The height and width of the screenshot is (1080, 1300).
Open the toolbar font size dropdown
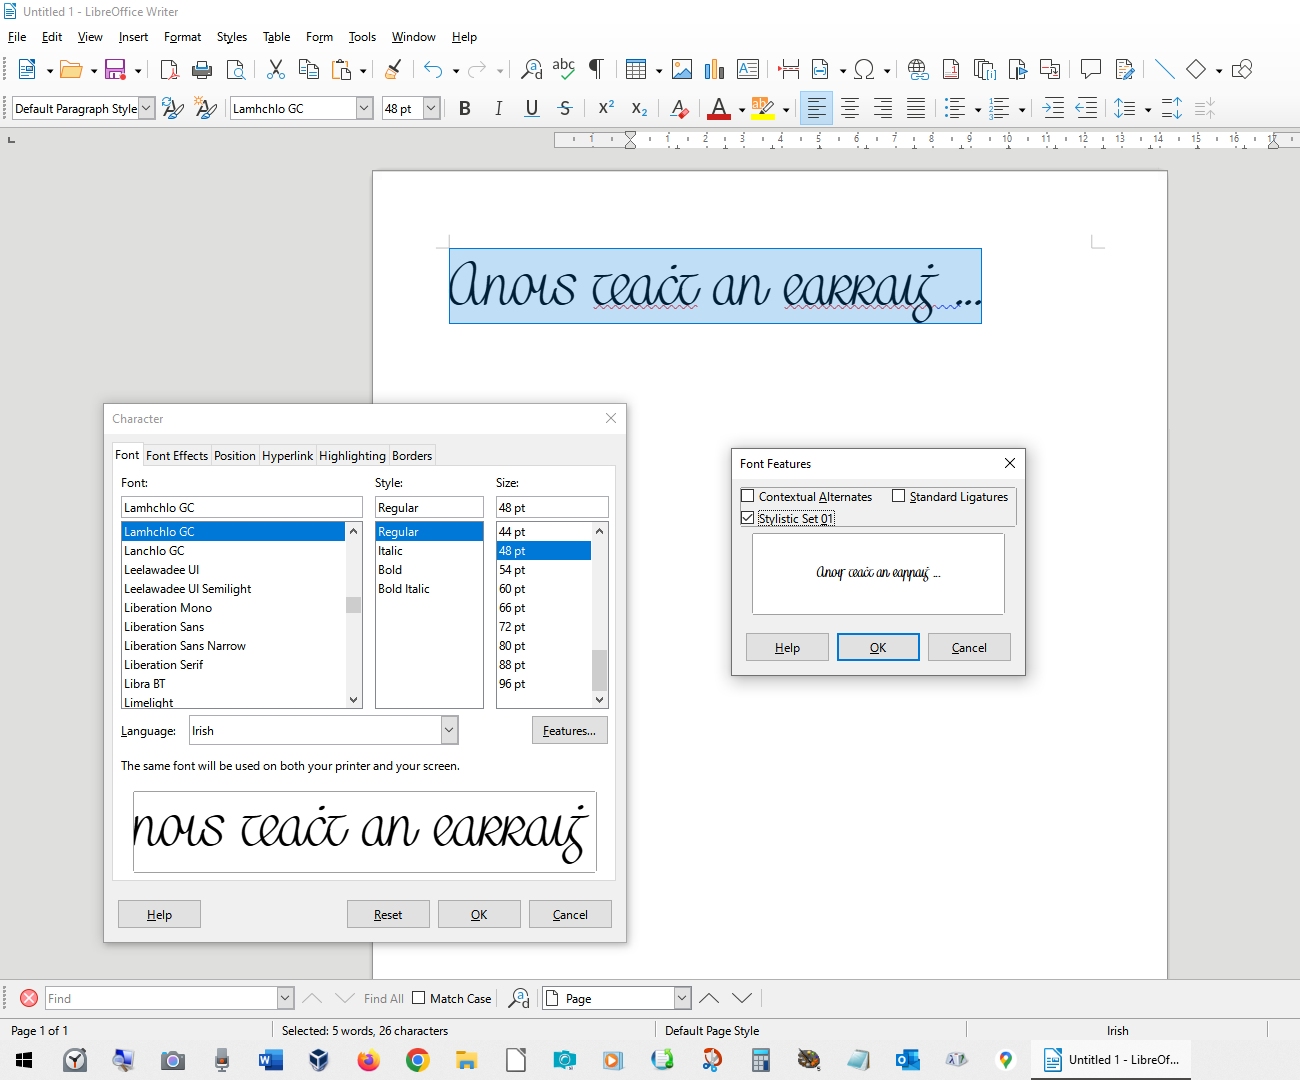(431, 108)
